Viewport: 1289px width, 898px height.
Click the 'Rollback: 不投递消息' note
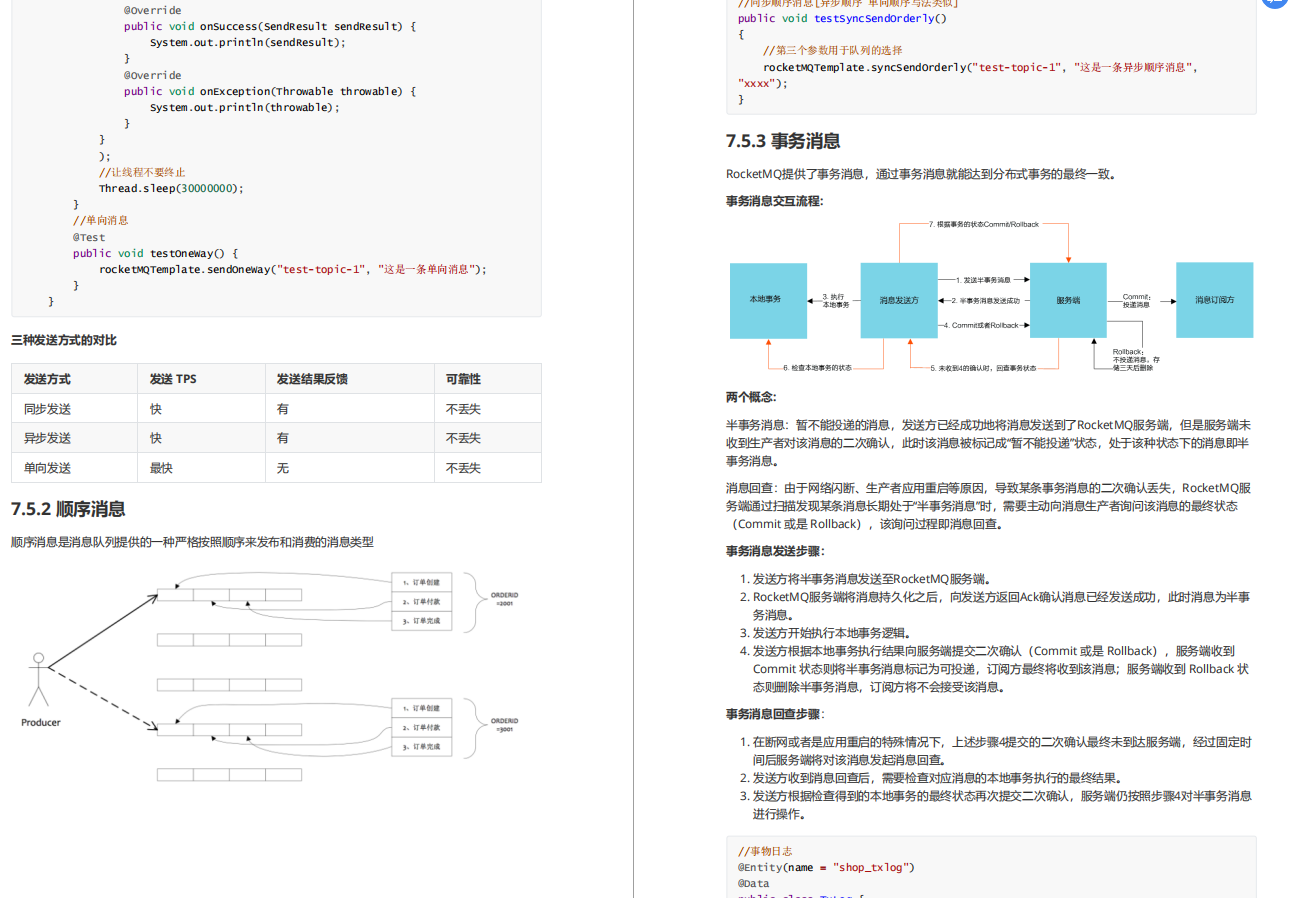coord(1137,359)
